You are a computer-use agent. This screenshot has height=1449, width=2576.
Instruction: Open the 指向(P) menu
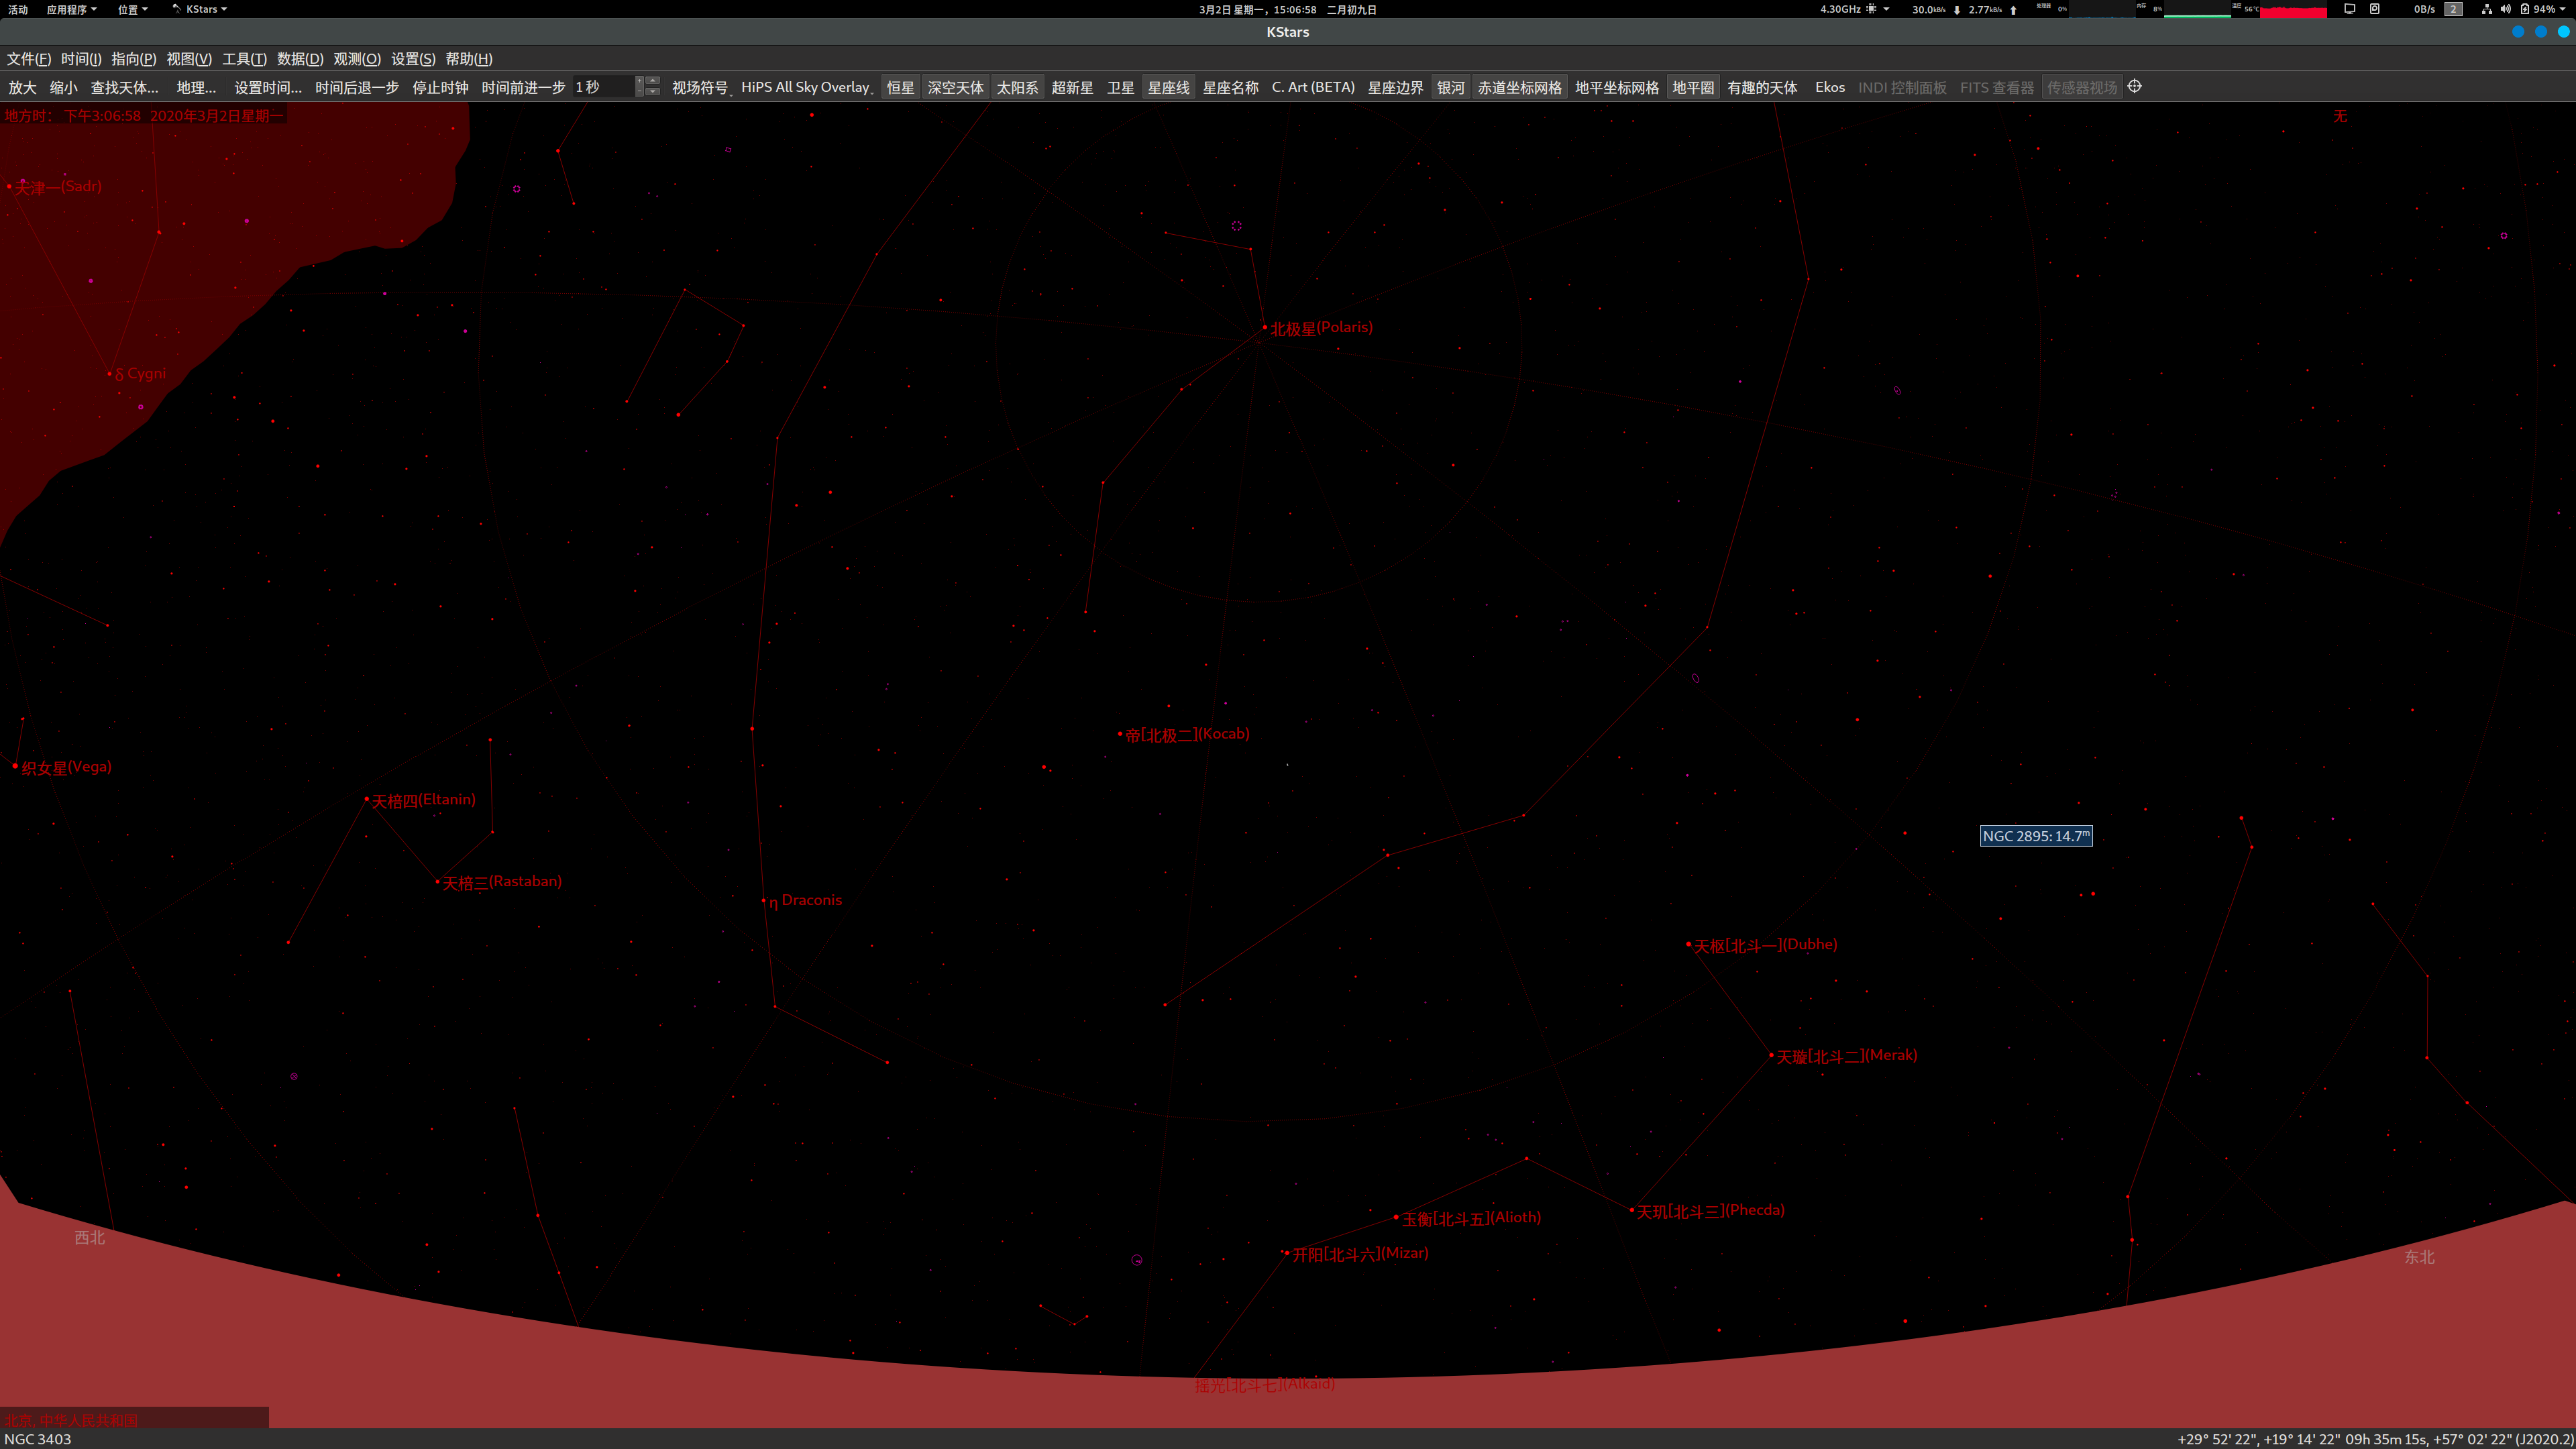133,59
